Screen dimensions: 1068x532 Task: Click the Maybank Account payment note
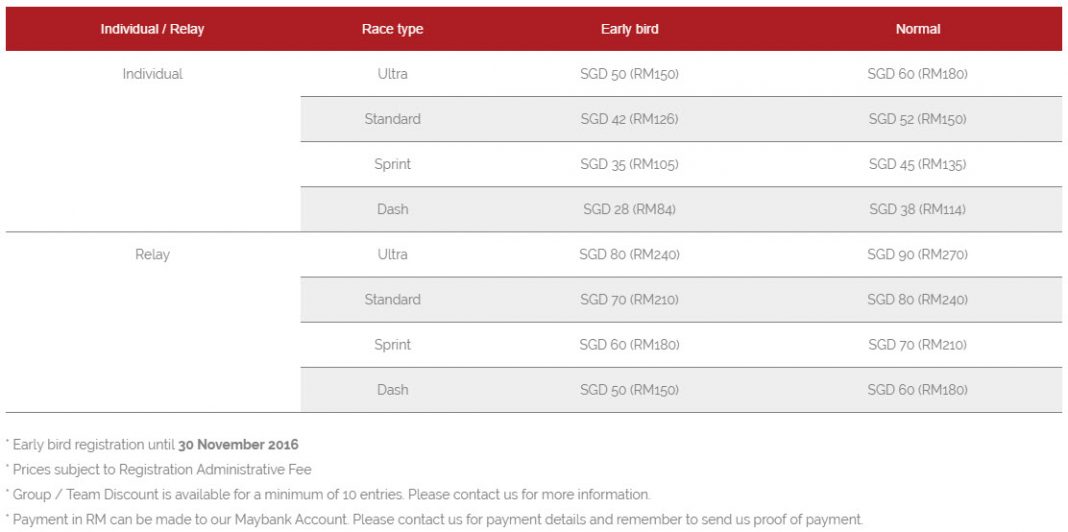[434, 520]
